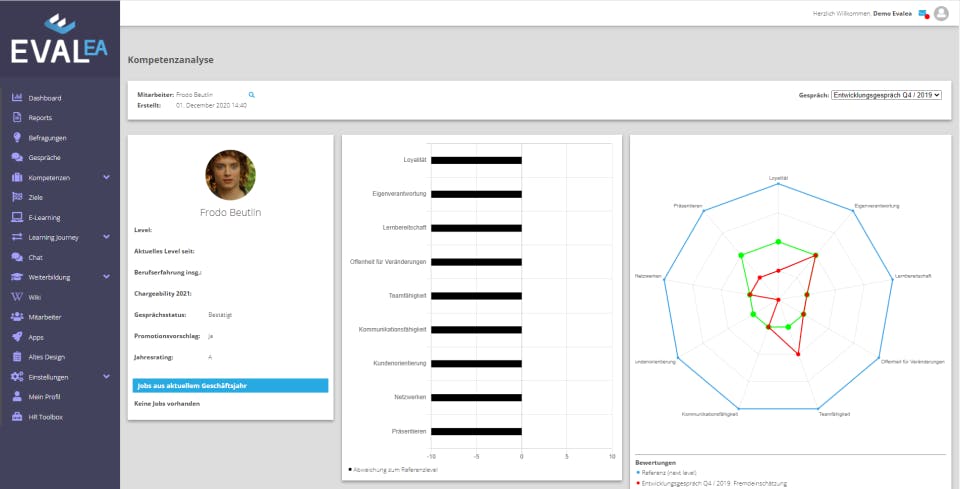Open HR Toolbox link
Viewport: 960px width, 489px height.
(x=45, y=417)
